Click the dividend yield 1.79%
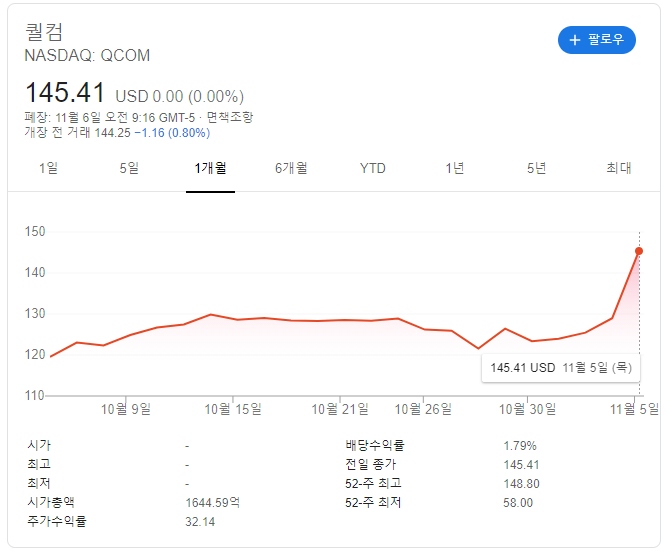The height and width of the screenshot is (551, 670). point(520,446)
